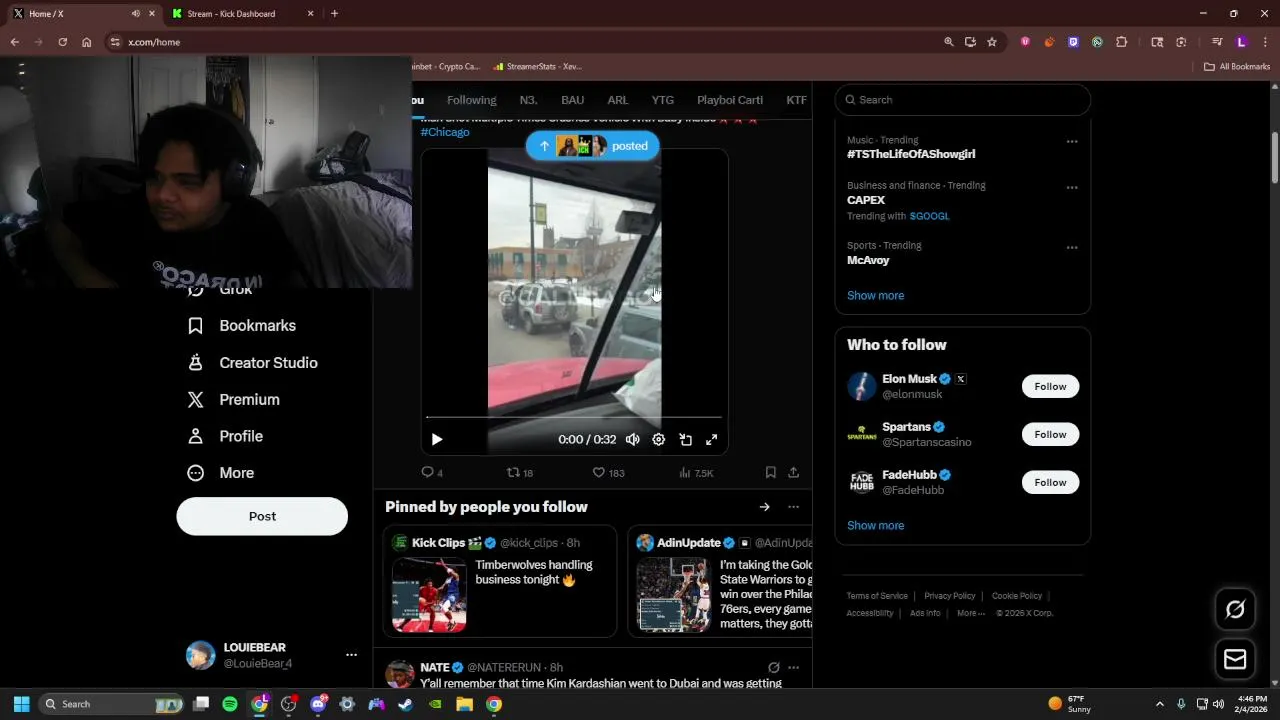This screenshot has height=720, width=1280.
Task: Open Spotify from the taskbar
Action: (x=230, y=704)
